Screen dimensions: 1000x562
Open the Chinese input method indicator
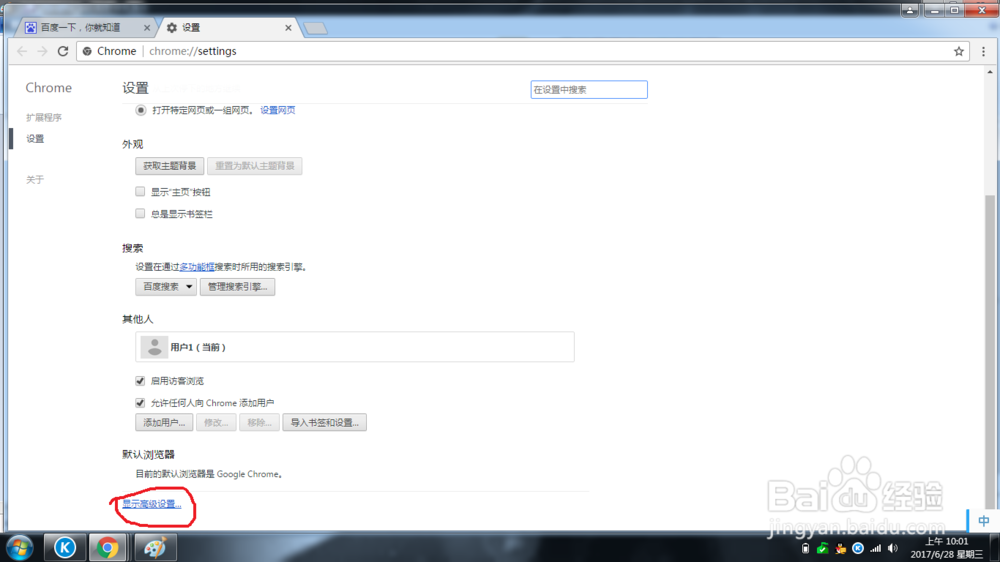pyautogui.click(x=983, y=521)
